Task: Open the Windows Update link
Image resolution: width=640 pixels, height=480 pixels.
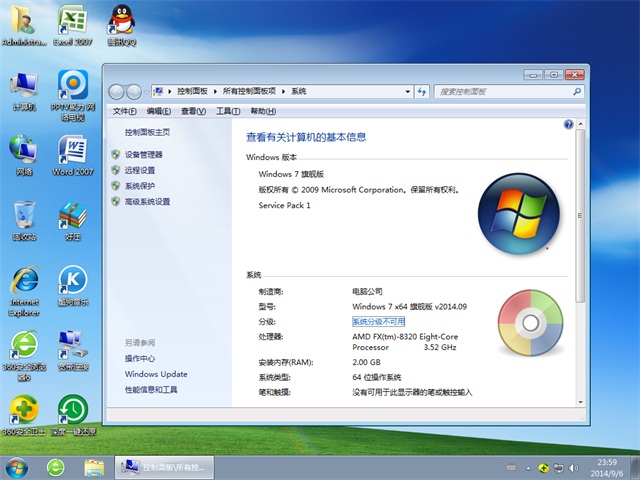Action: pos(156,374)
